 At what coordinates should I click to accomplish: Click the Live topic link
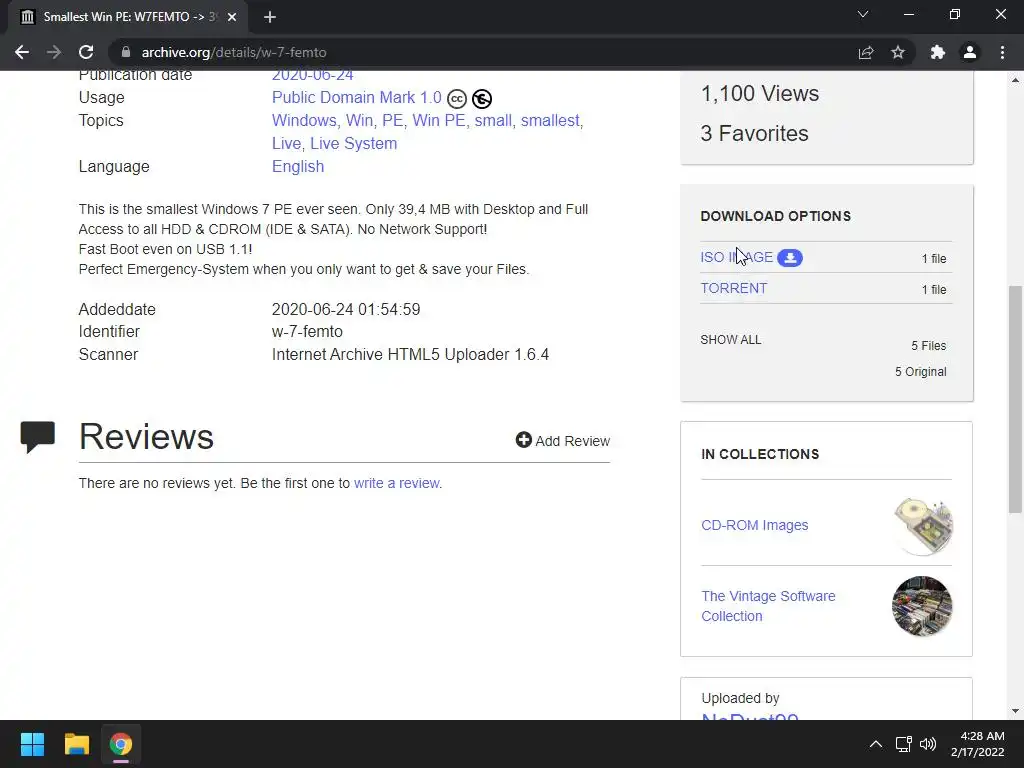[x=286, y=144]
